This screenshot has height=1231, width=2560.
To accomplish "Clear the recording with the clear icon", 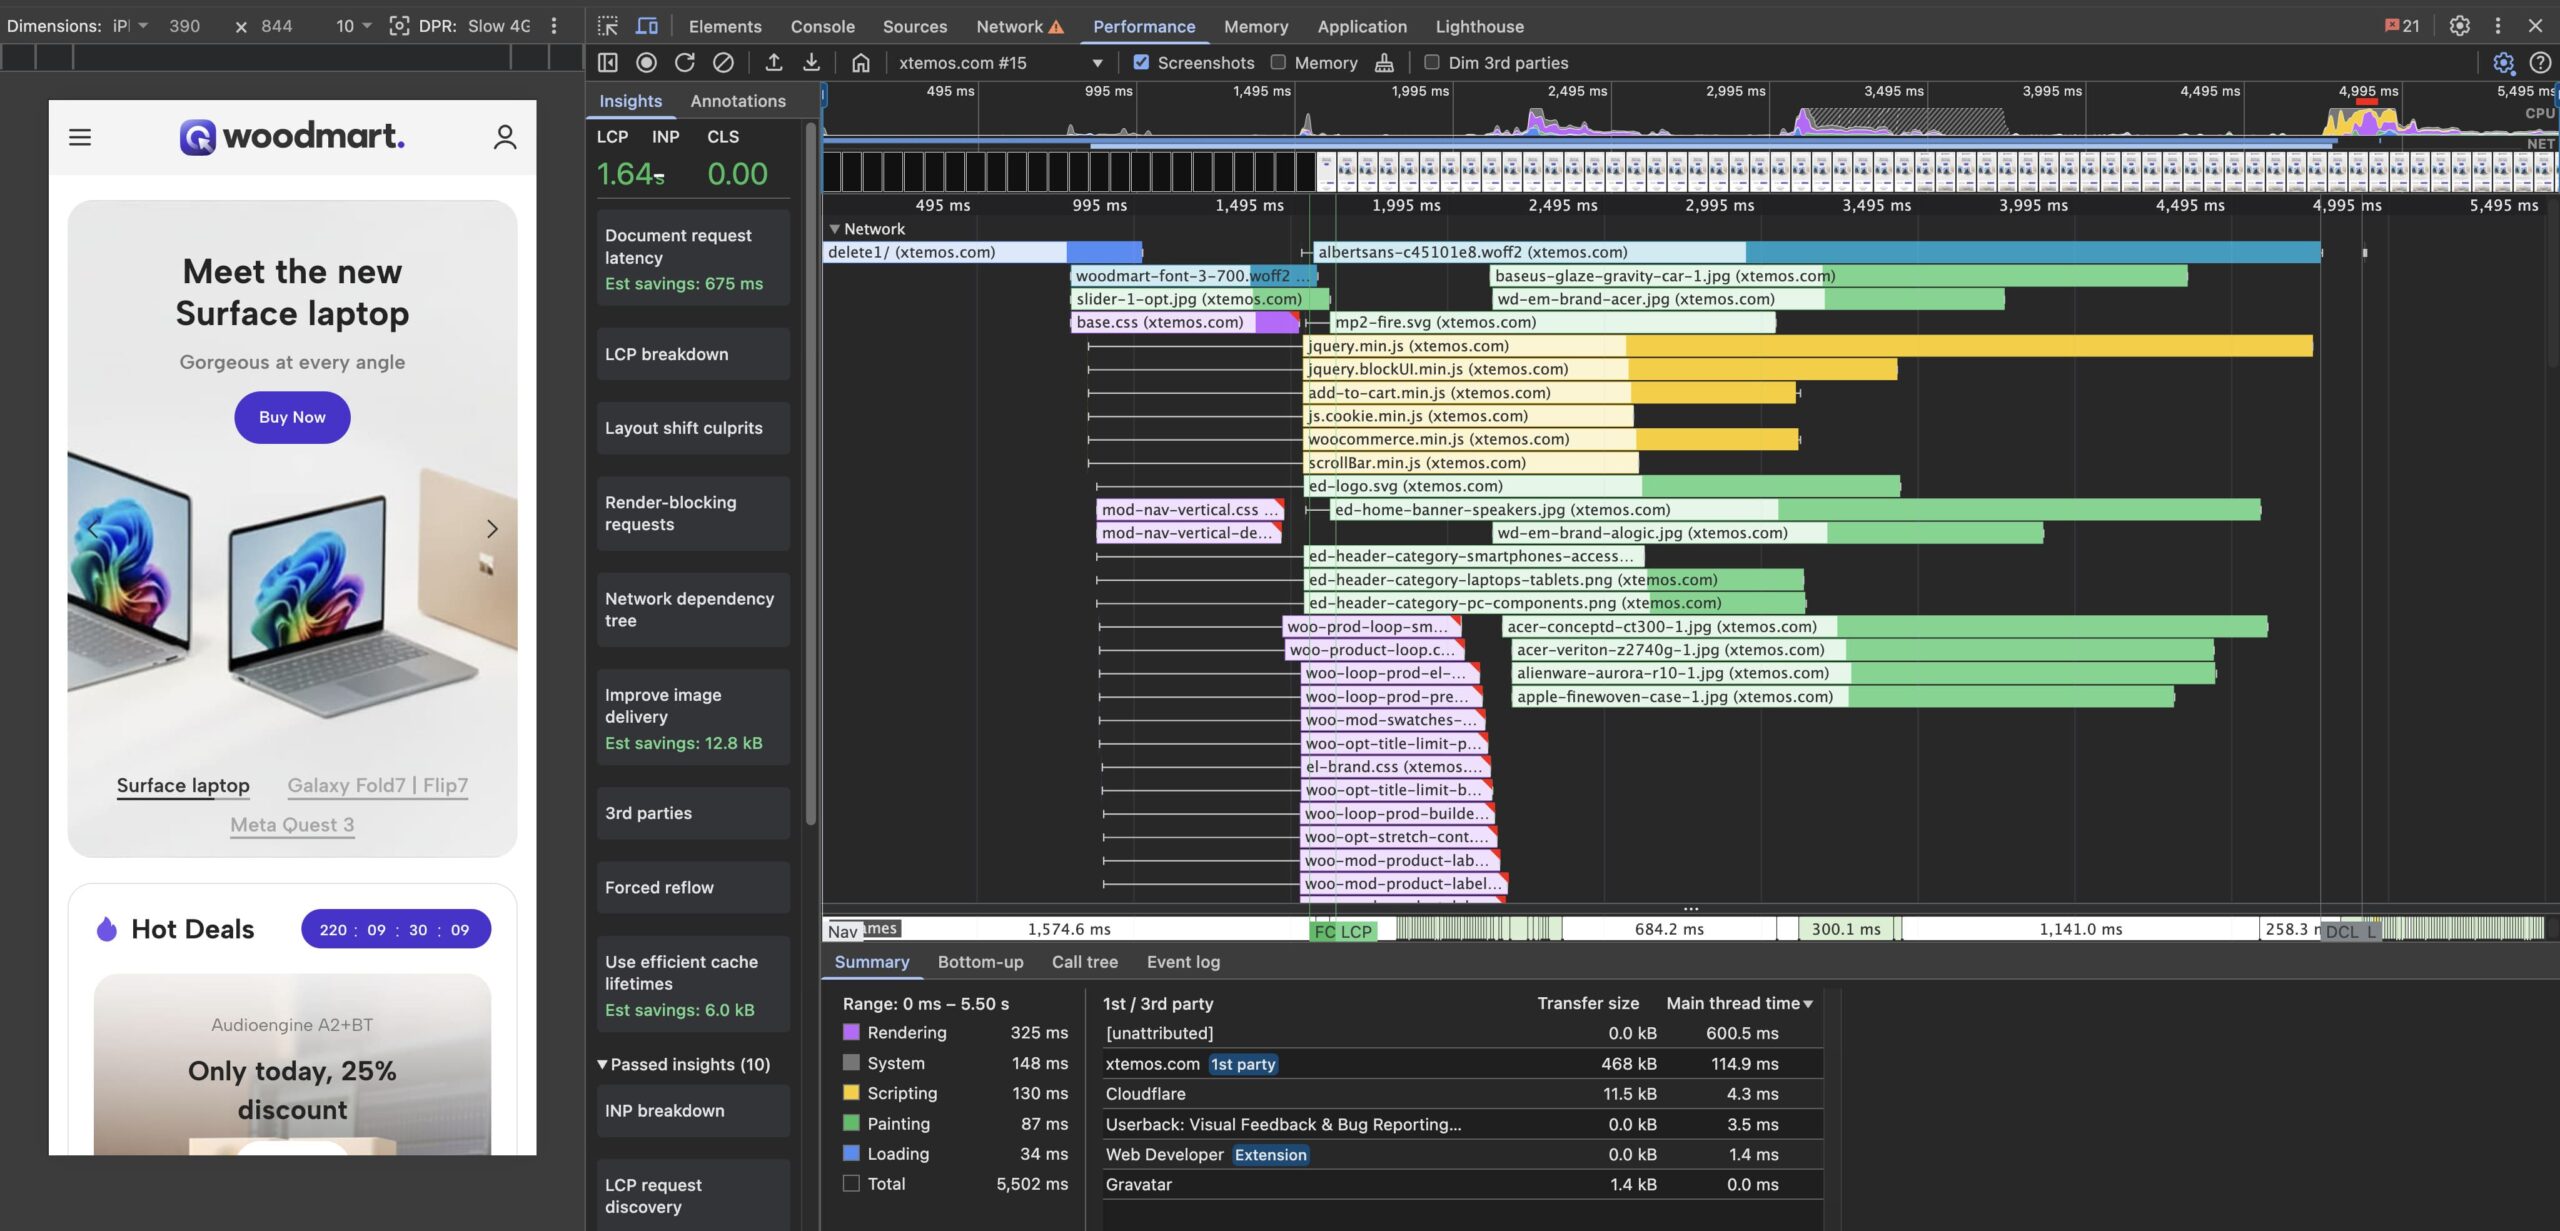I will [x=723, y=62].
